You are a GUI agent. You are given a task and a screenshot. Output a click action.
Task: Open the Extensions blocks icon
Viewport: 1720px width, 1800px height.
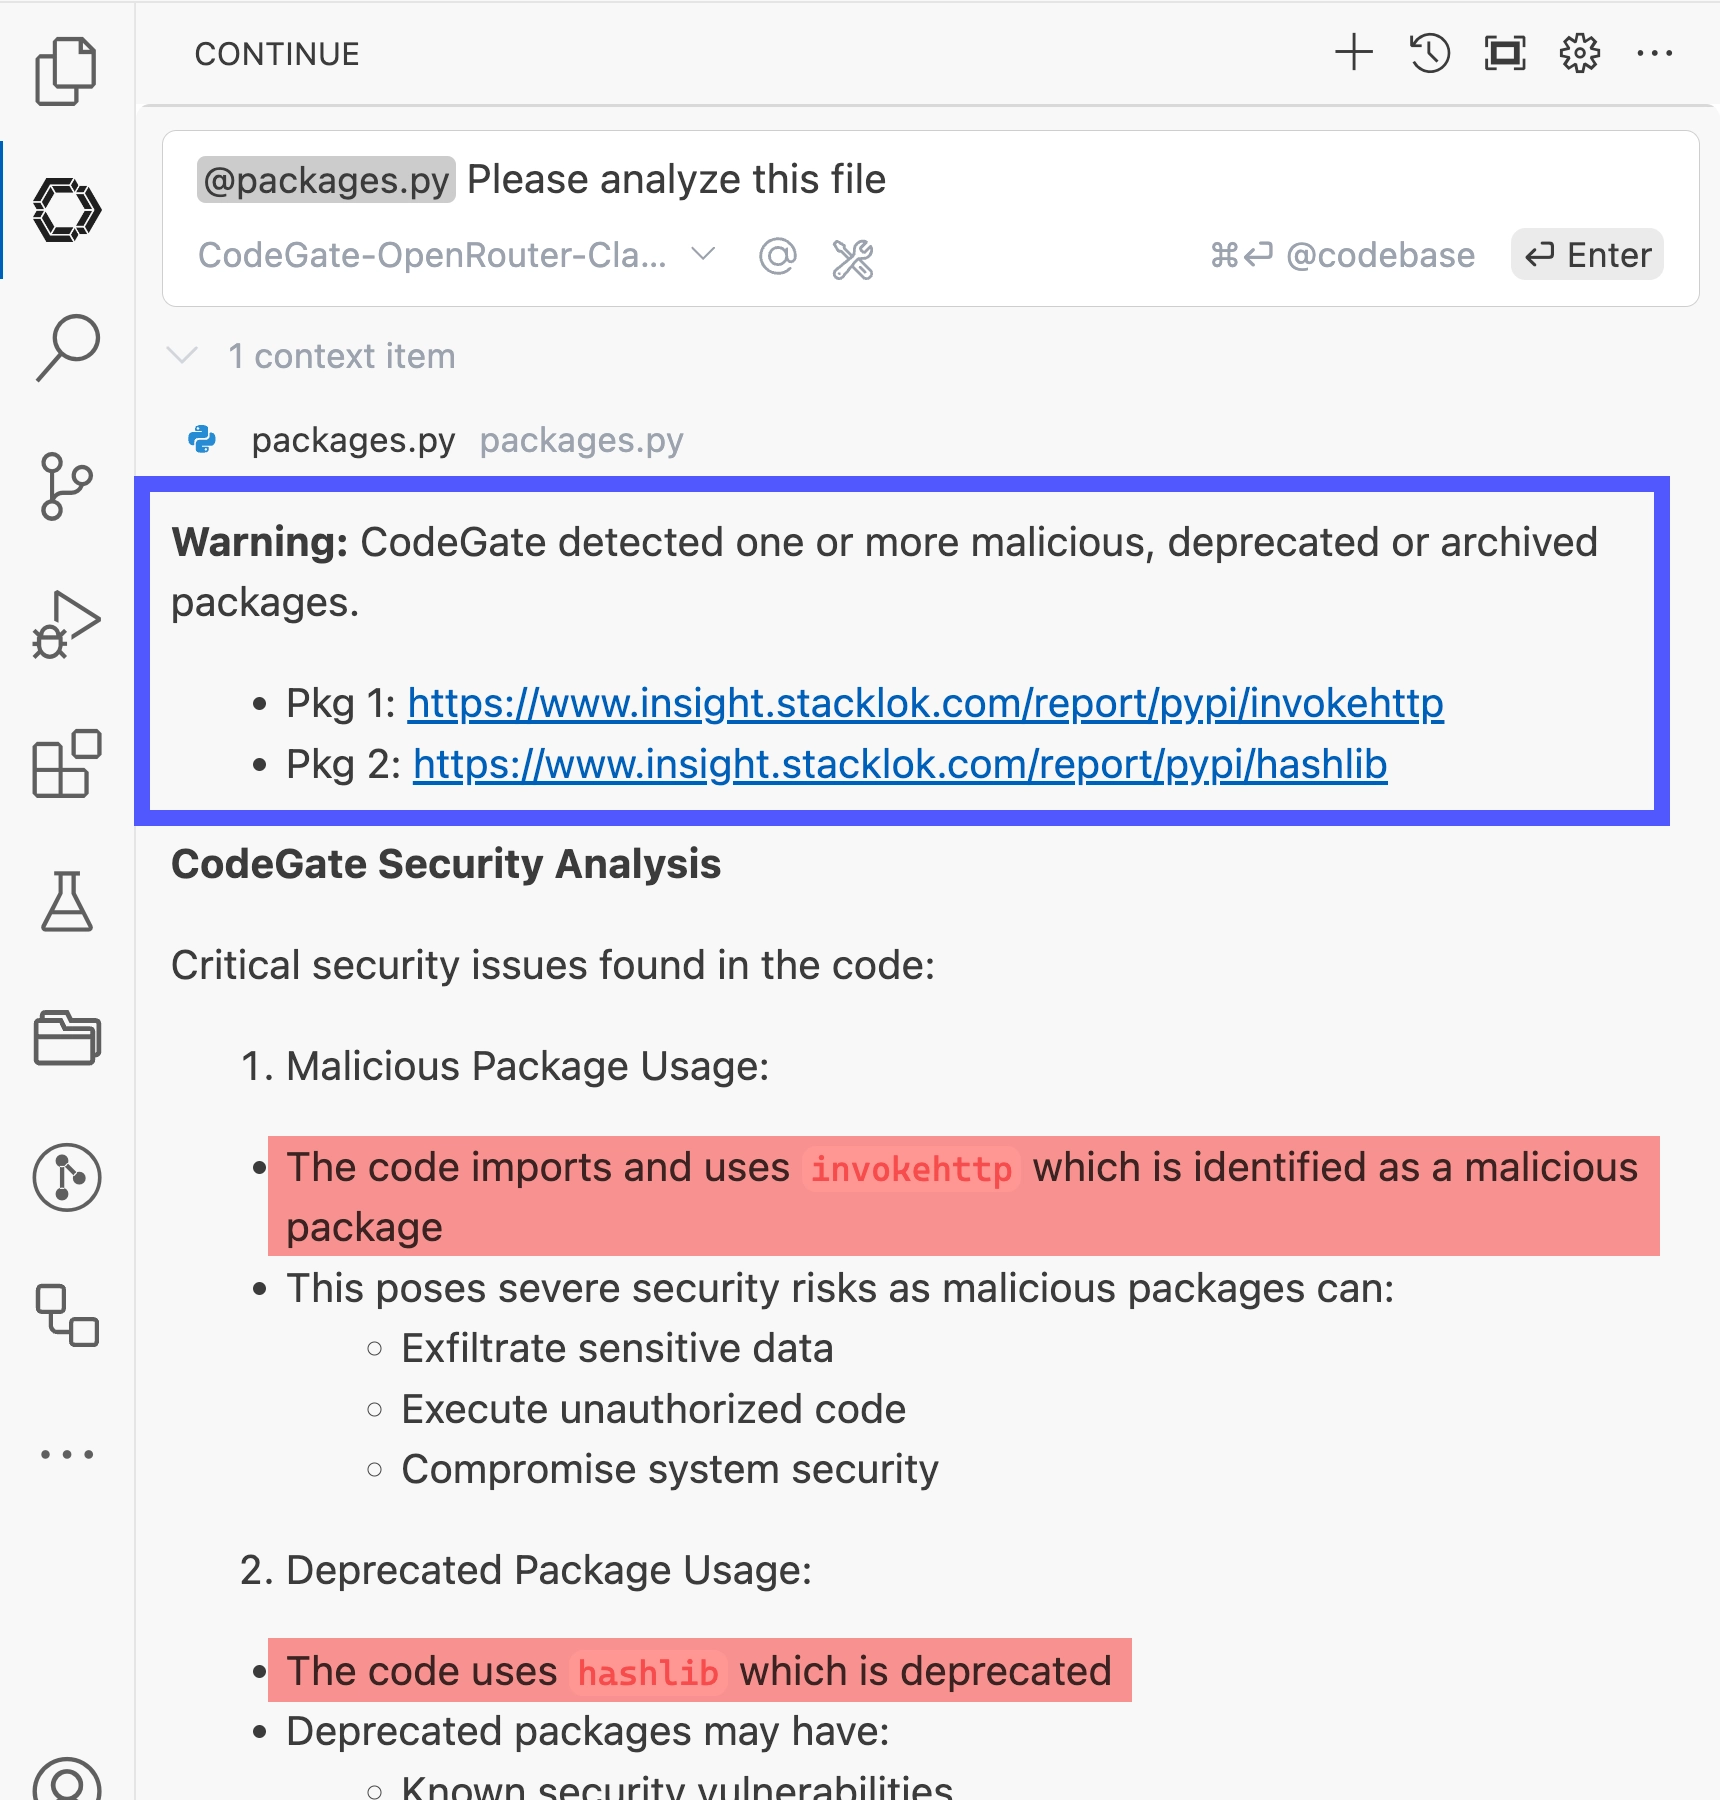click(66, 763)
